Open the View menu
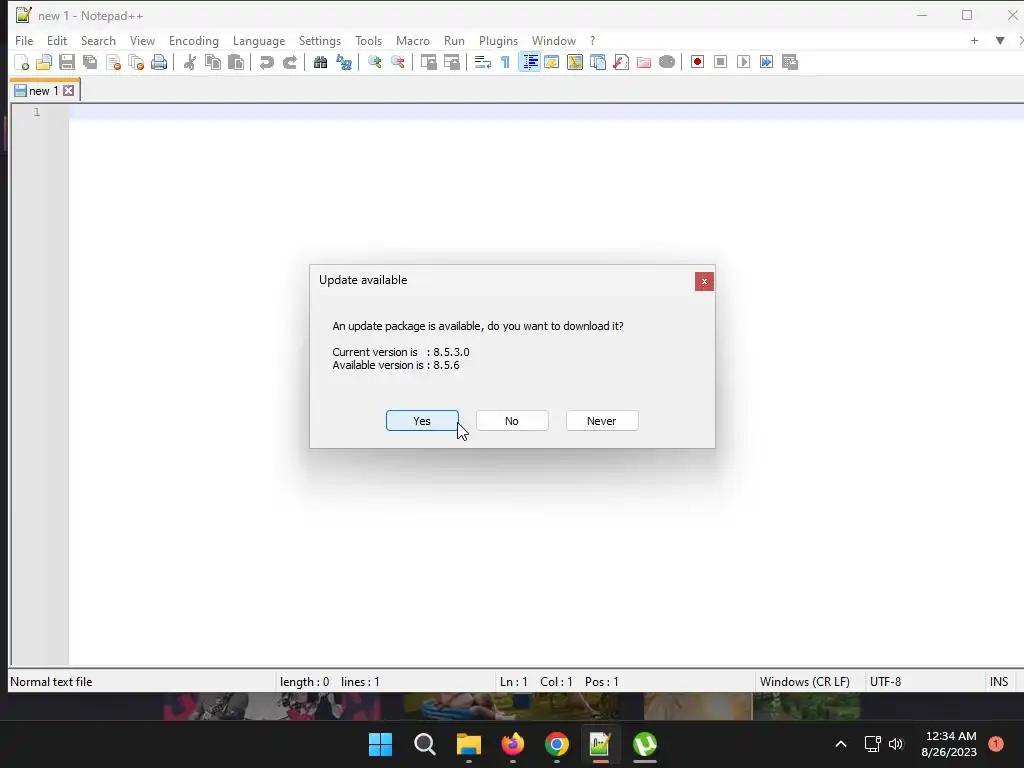1024x768 pixels. coord(142,40)
